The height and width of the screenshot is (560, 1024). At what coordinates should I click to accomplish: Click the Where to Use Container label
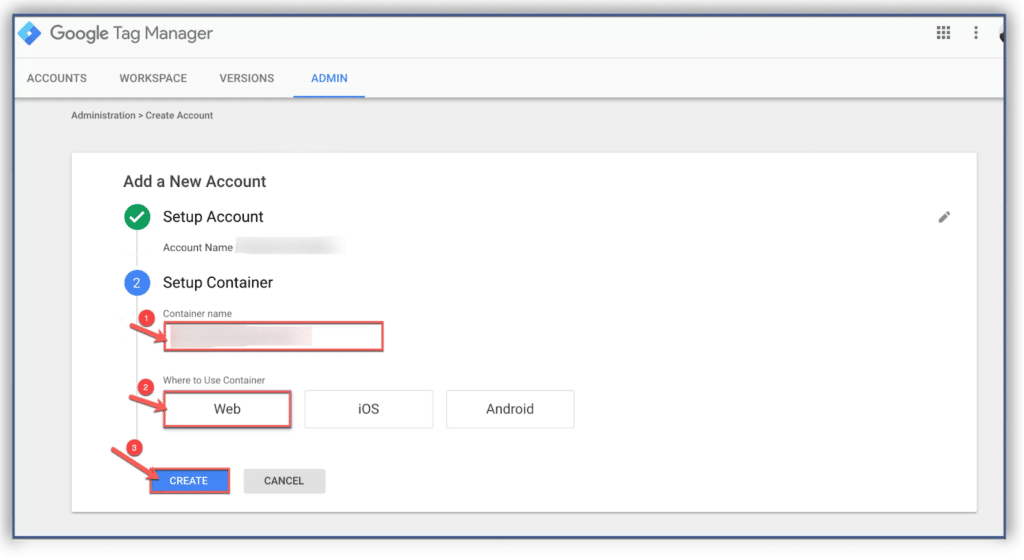(x=214, y=380)
